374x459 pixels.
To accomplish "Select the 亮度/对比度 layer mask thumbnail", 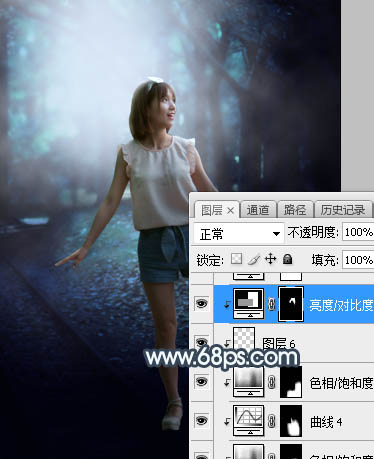I will click(x=291, y=304).
